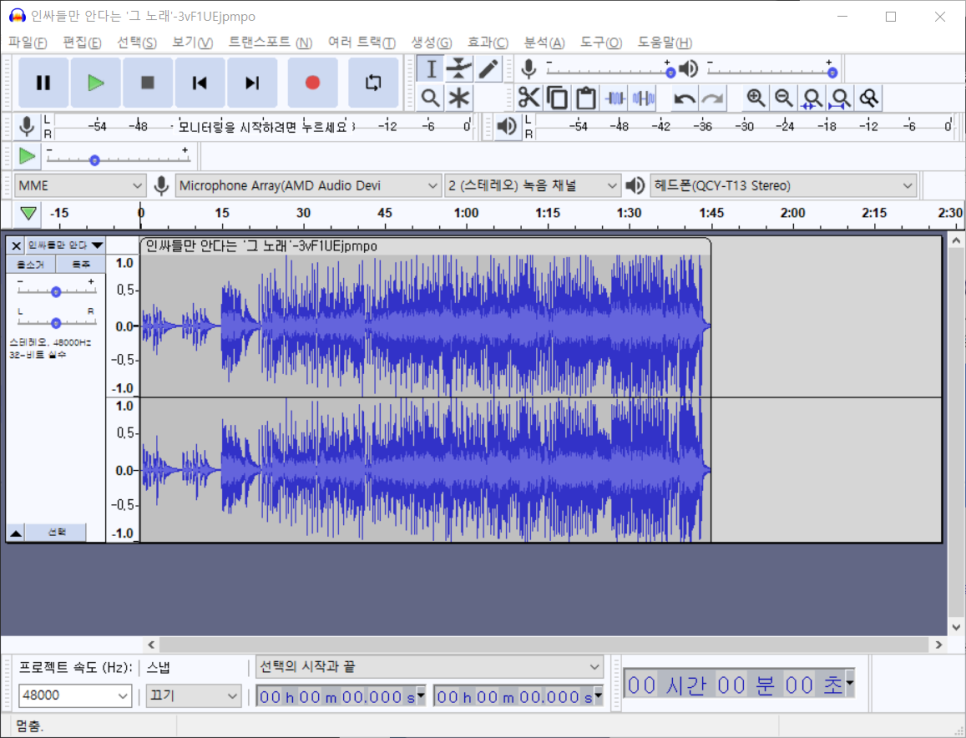This screenshot has width=966, height=738.
Task: Skip to start of project
Action: click(x=200, y=83)
